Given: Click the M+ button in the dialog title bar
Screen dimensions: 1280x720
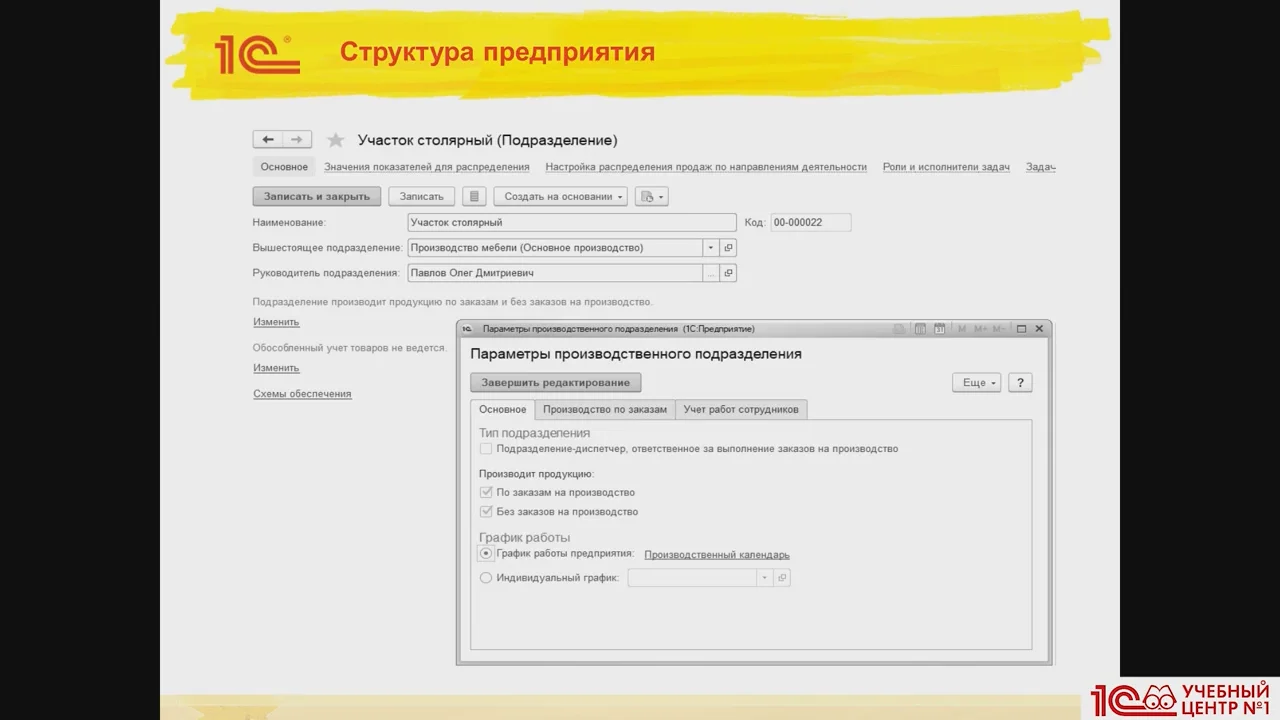Looking at the screenshot, I should 980,329.
